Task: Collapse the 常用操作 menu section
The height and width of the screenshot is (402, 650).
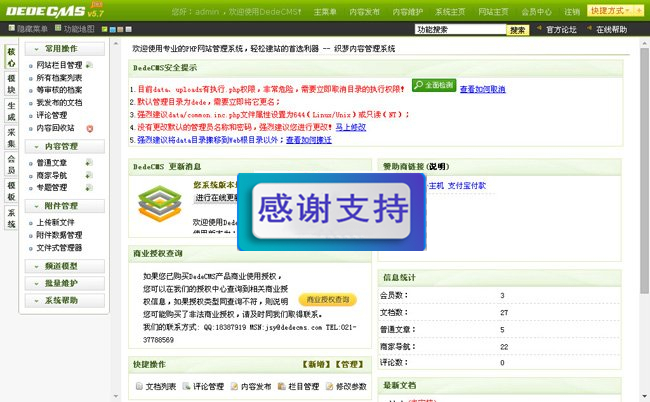Action: [65, 49]
